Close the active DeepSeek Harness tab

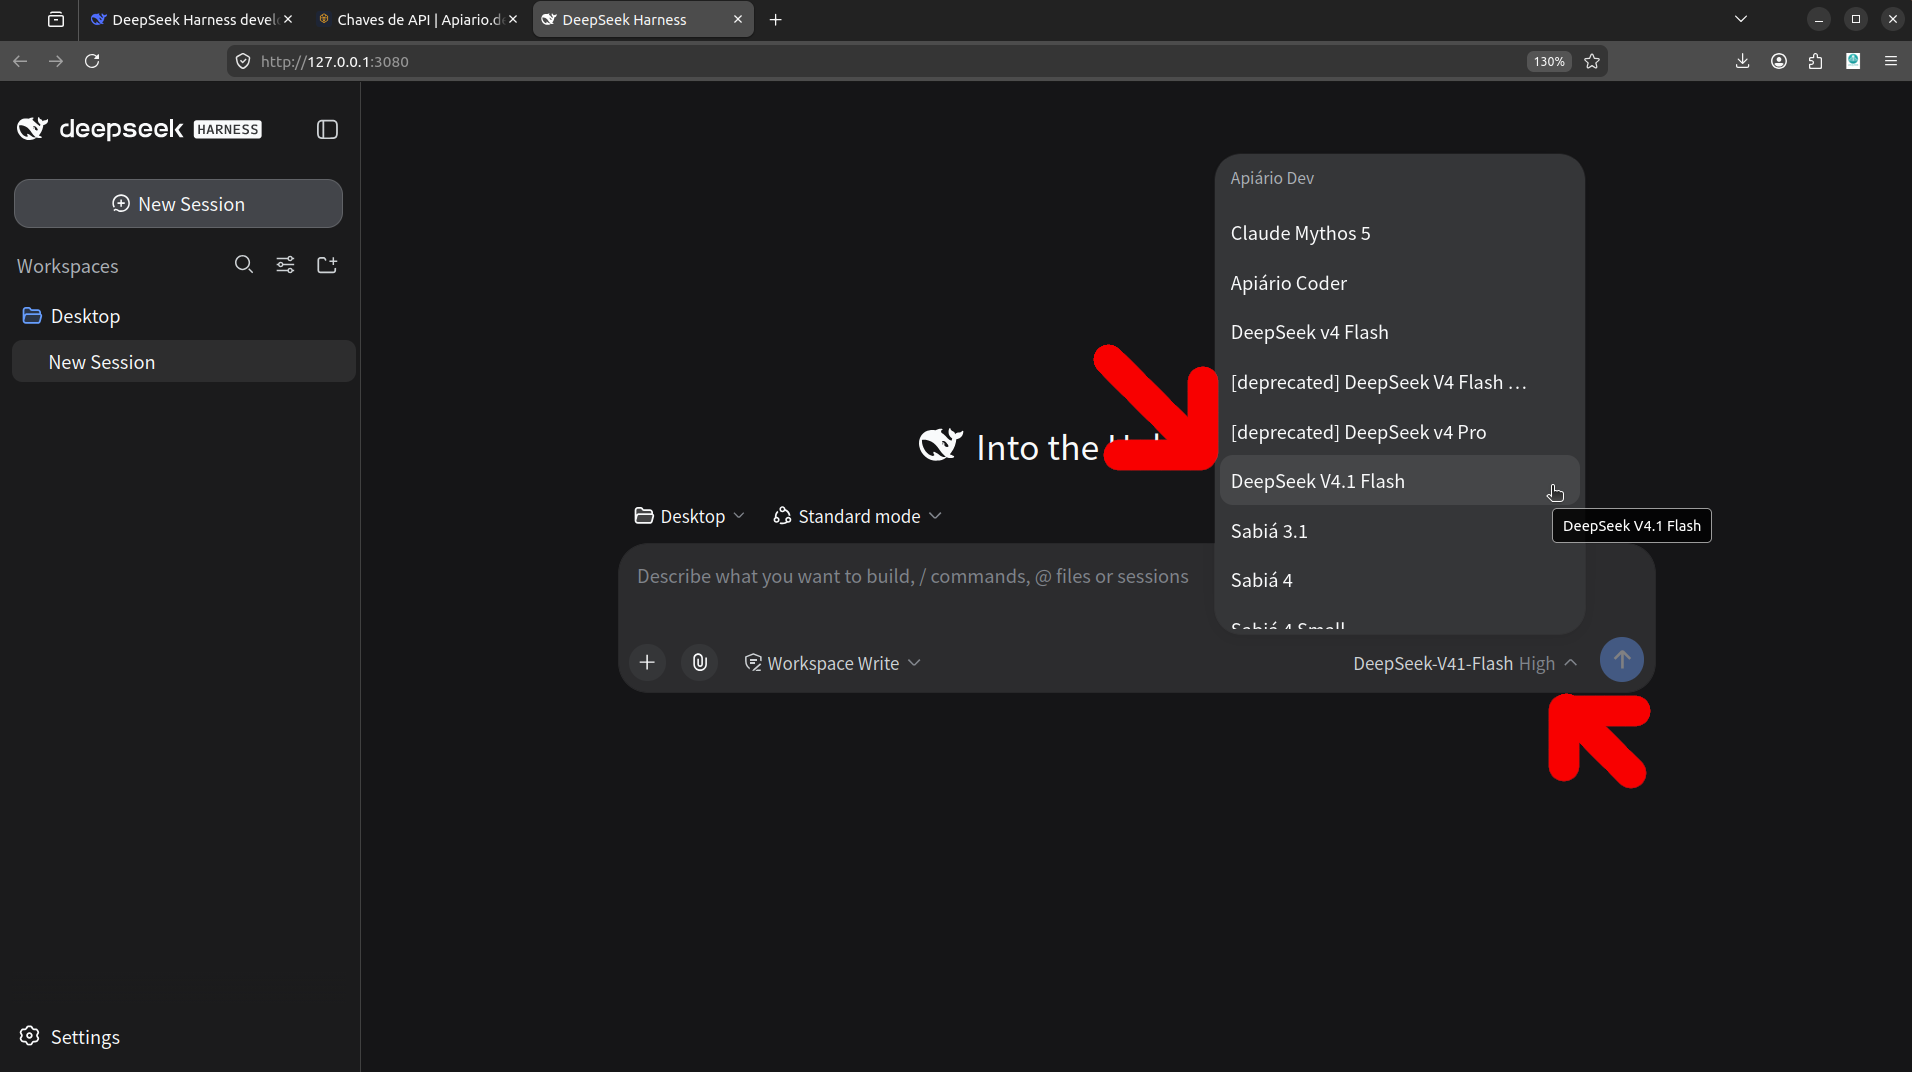click(738, 19)
